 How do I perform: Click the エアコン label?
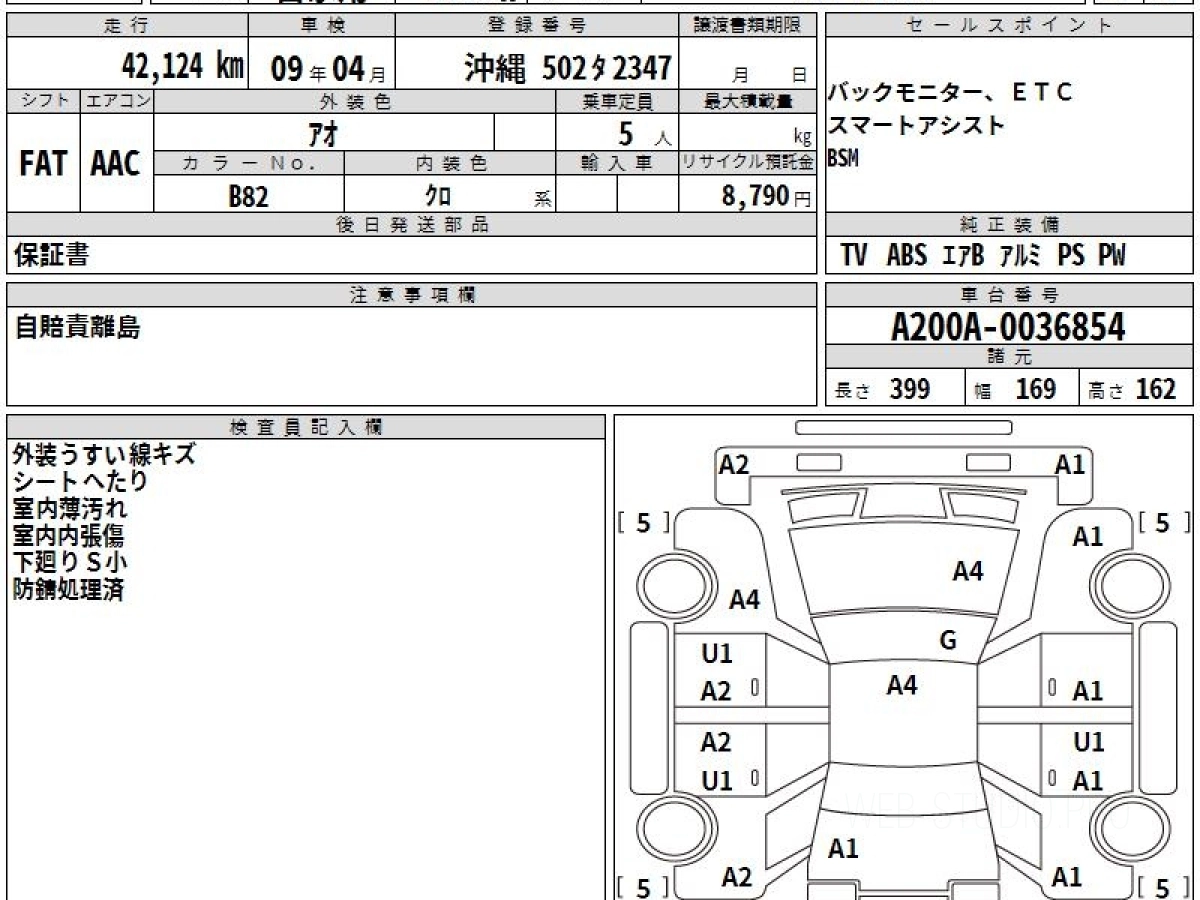117,101
